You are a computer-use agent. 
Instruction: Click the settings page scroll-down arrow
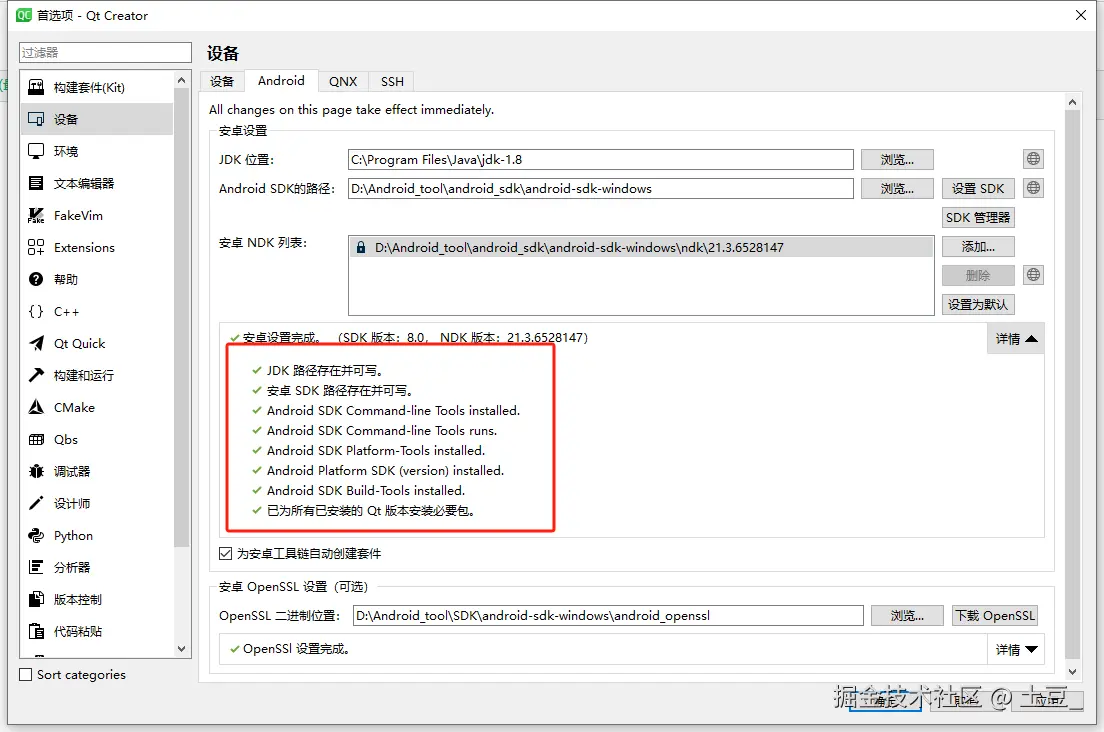click(x=1072, y=671)
